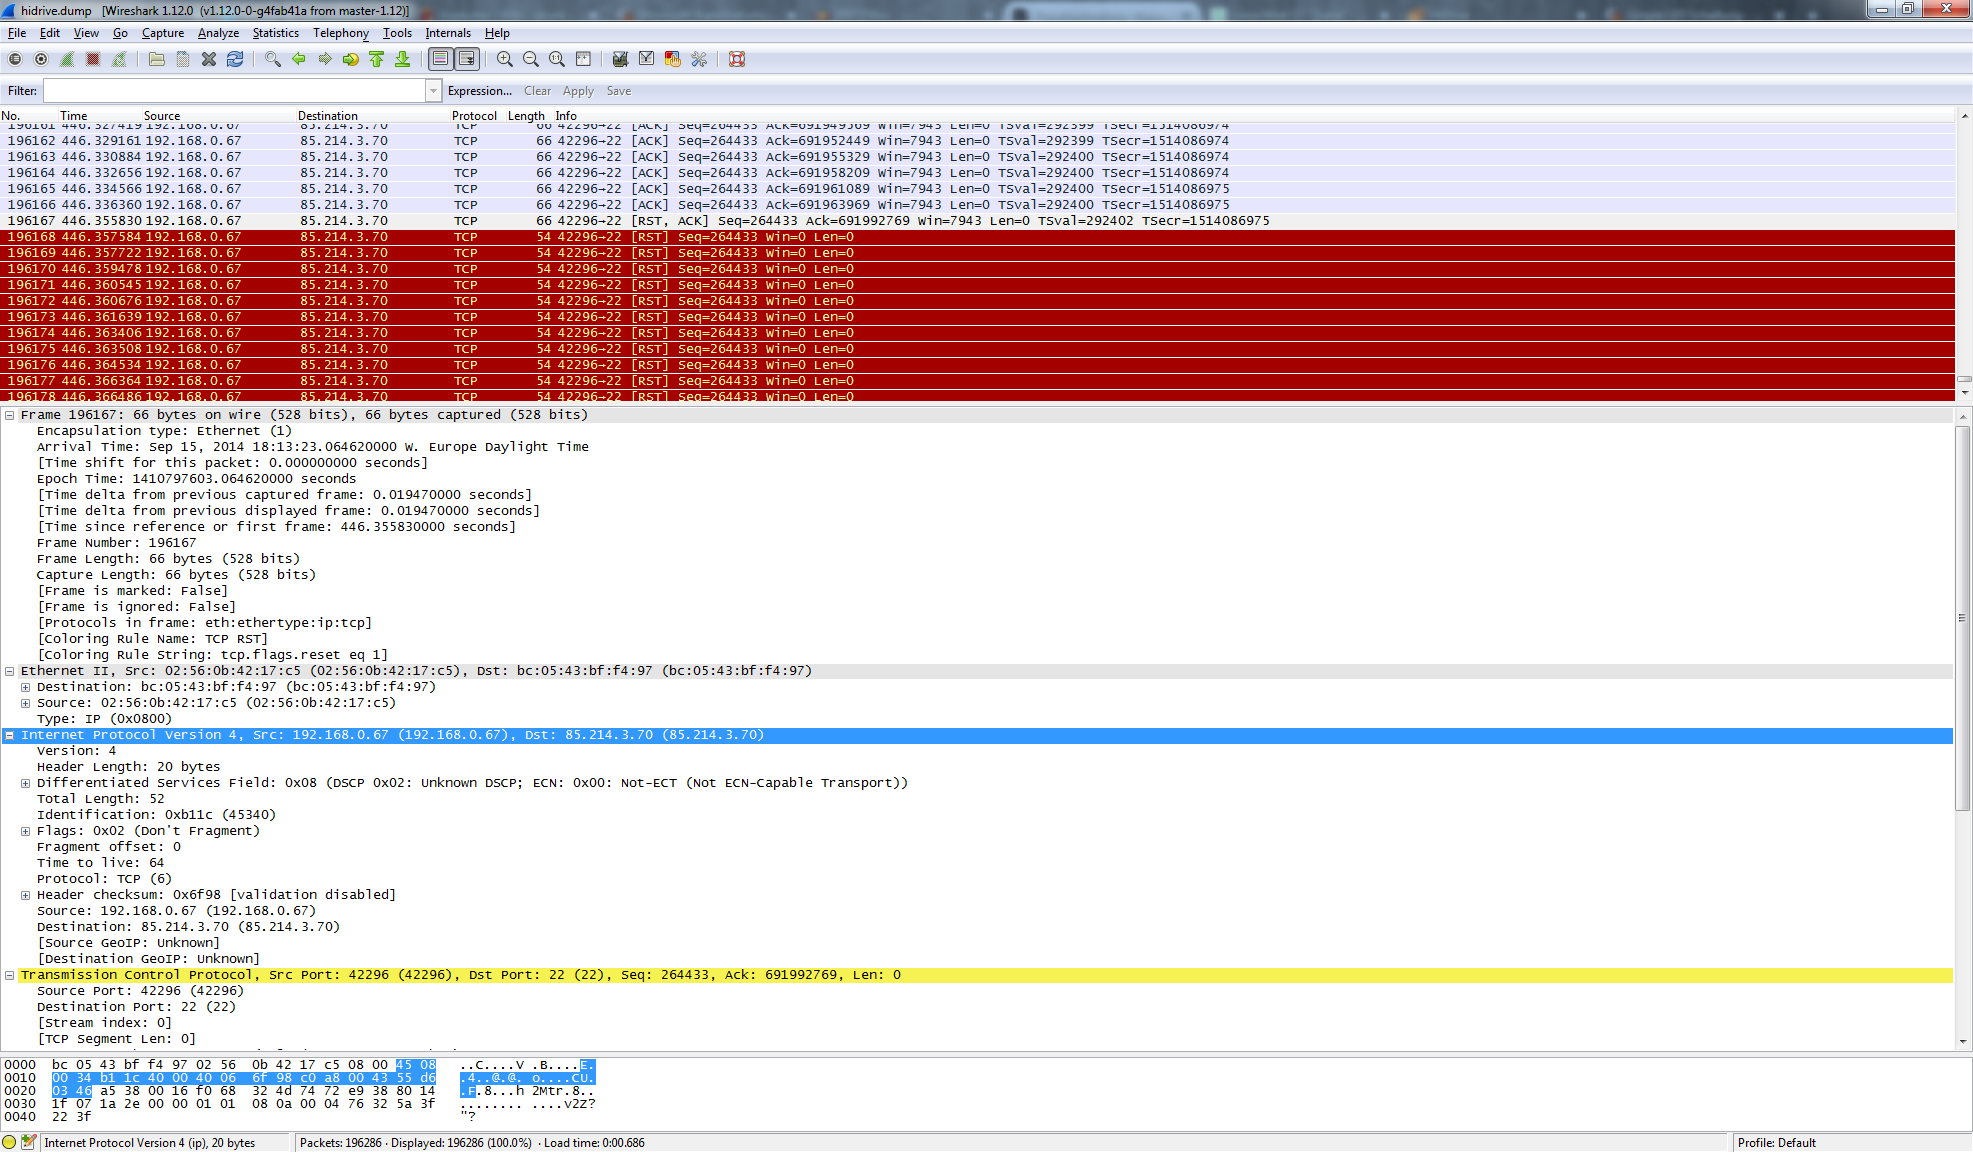Open the Telephony menu

click(x=340, y=33)
